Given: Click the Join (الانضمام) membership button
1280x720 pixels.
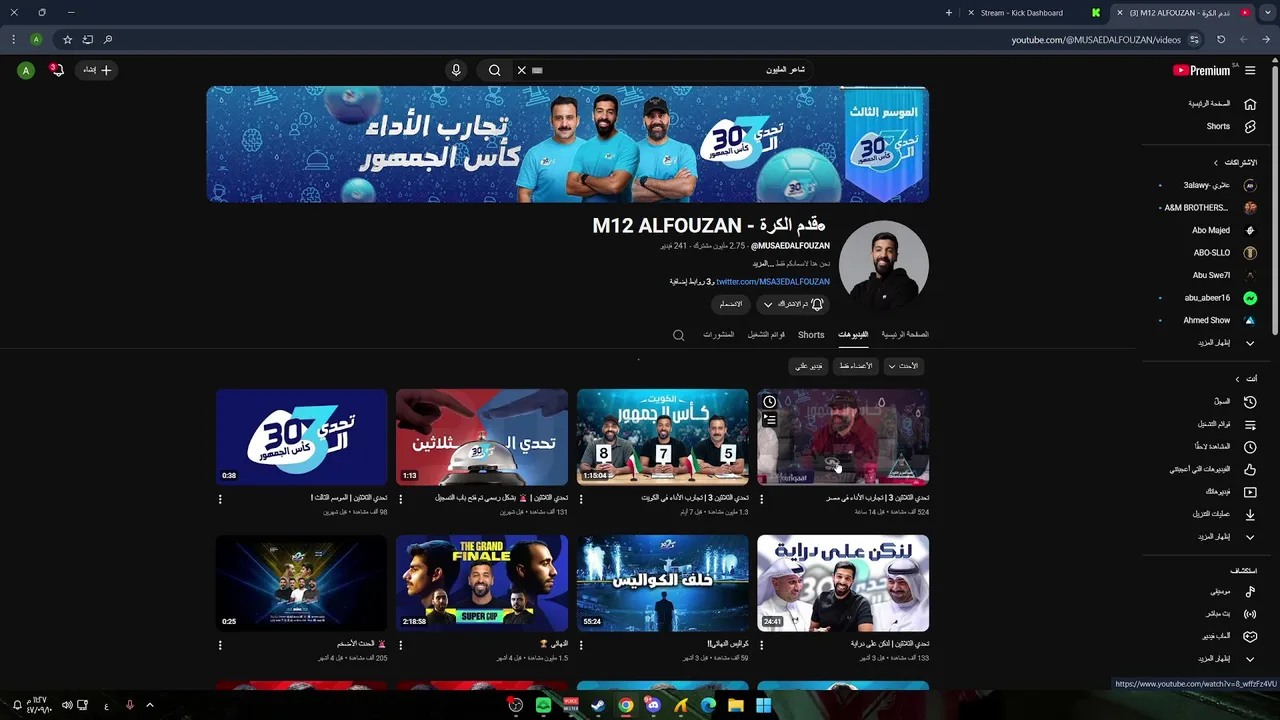Looking at the screenshot, I should point(731,304).
